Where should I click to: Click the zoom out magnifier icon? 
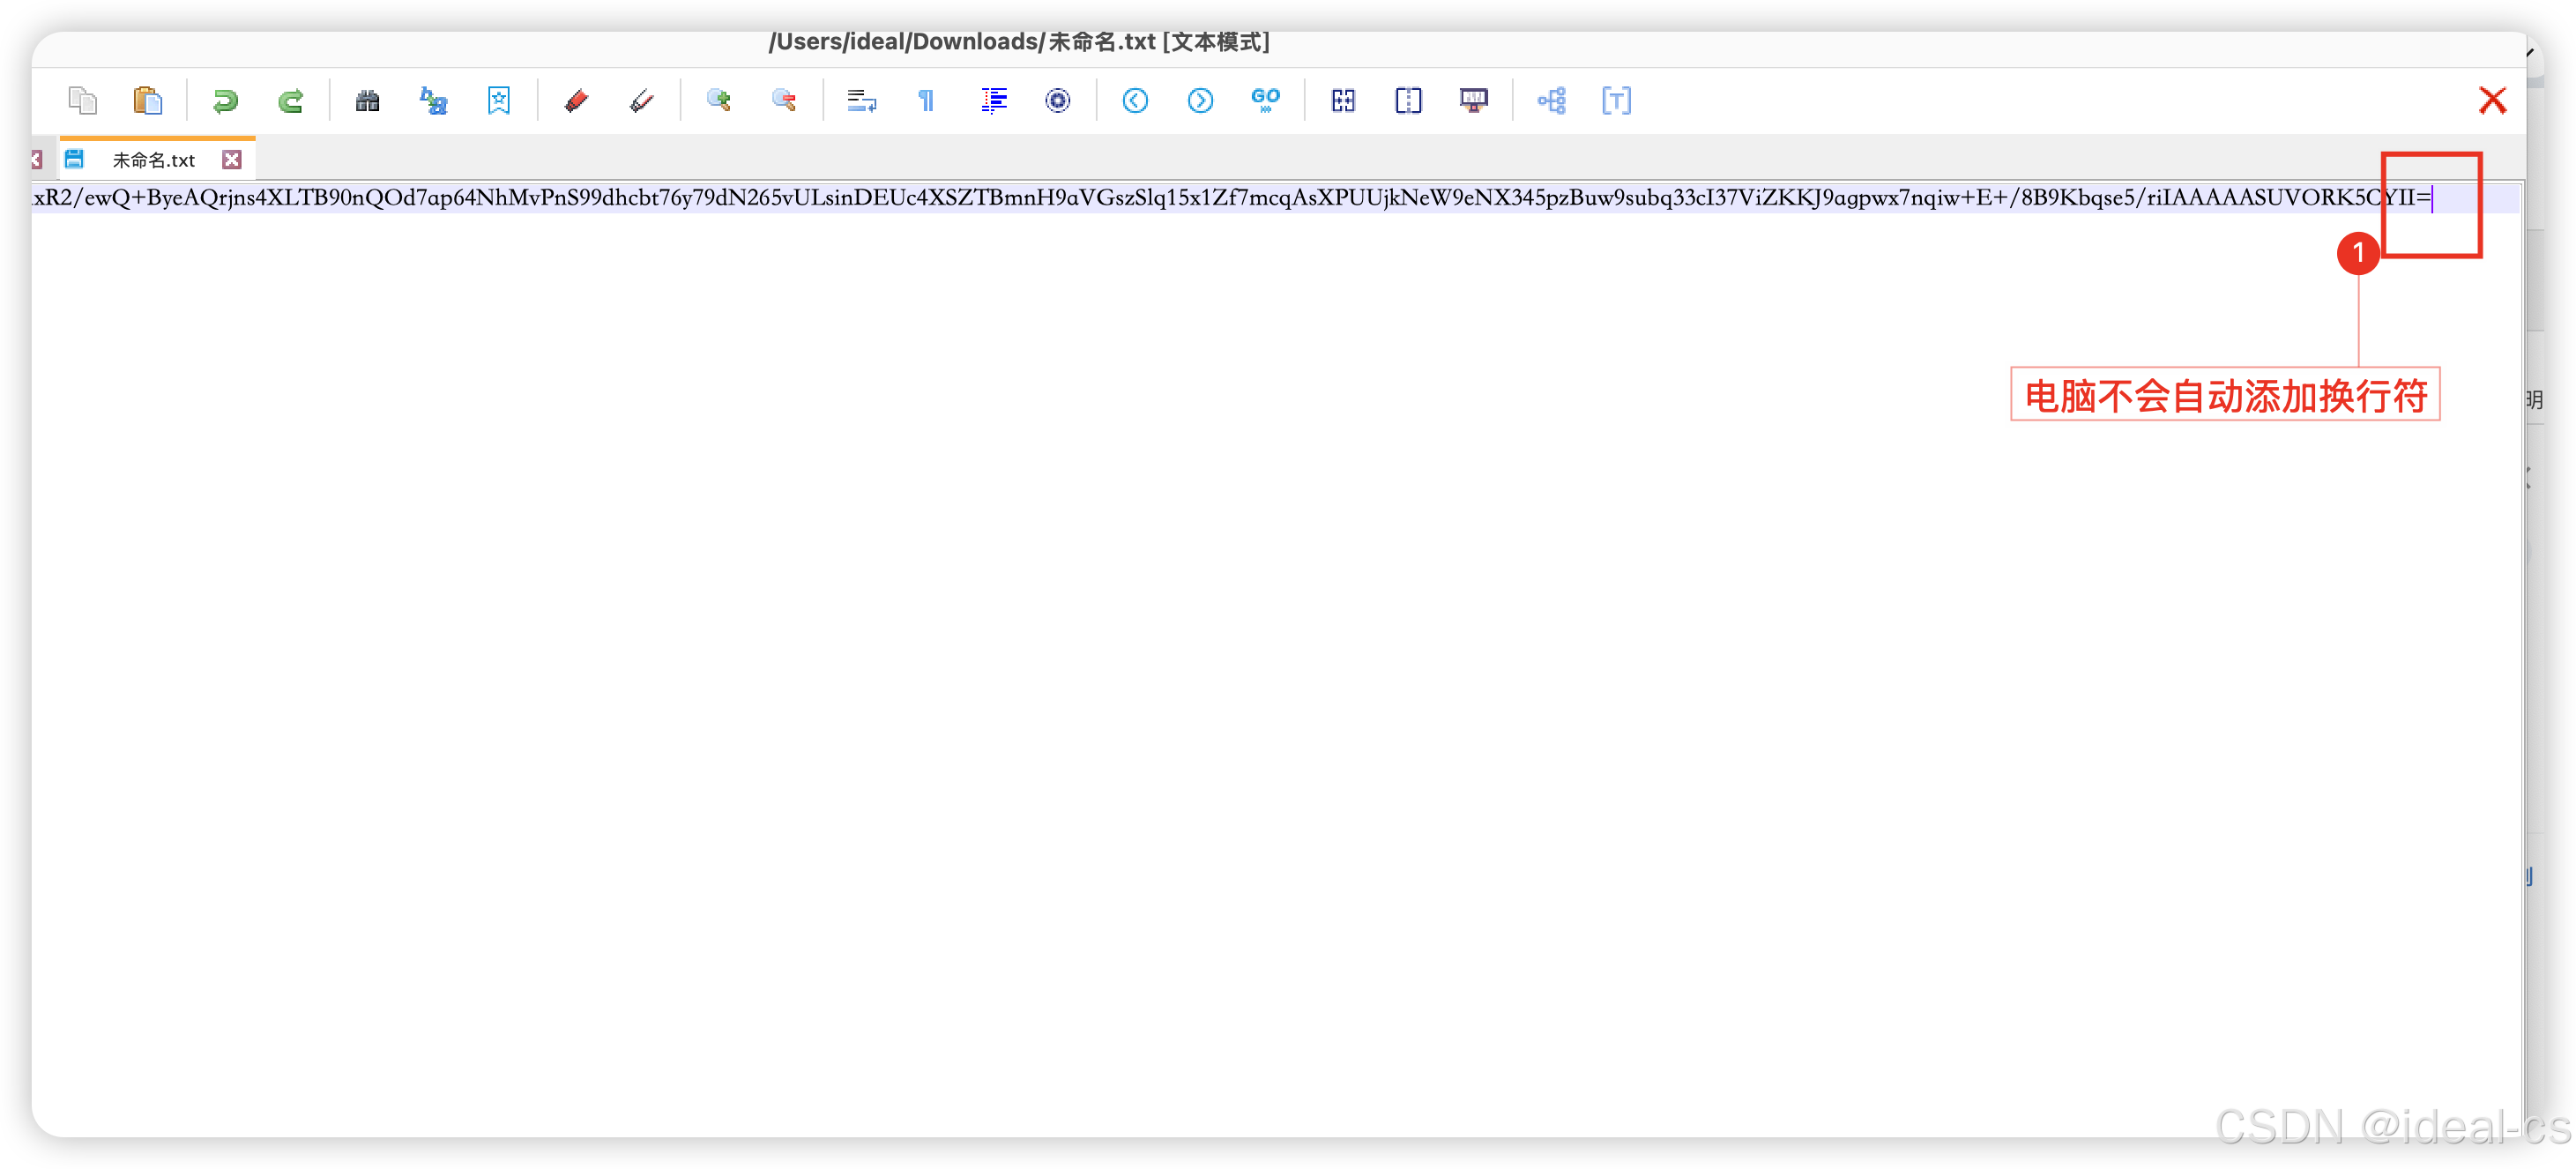[784, 101]
